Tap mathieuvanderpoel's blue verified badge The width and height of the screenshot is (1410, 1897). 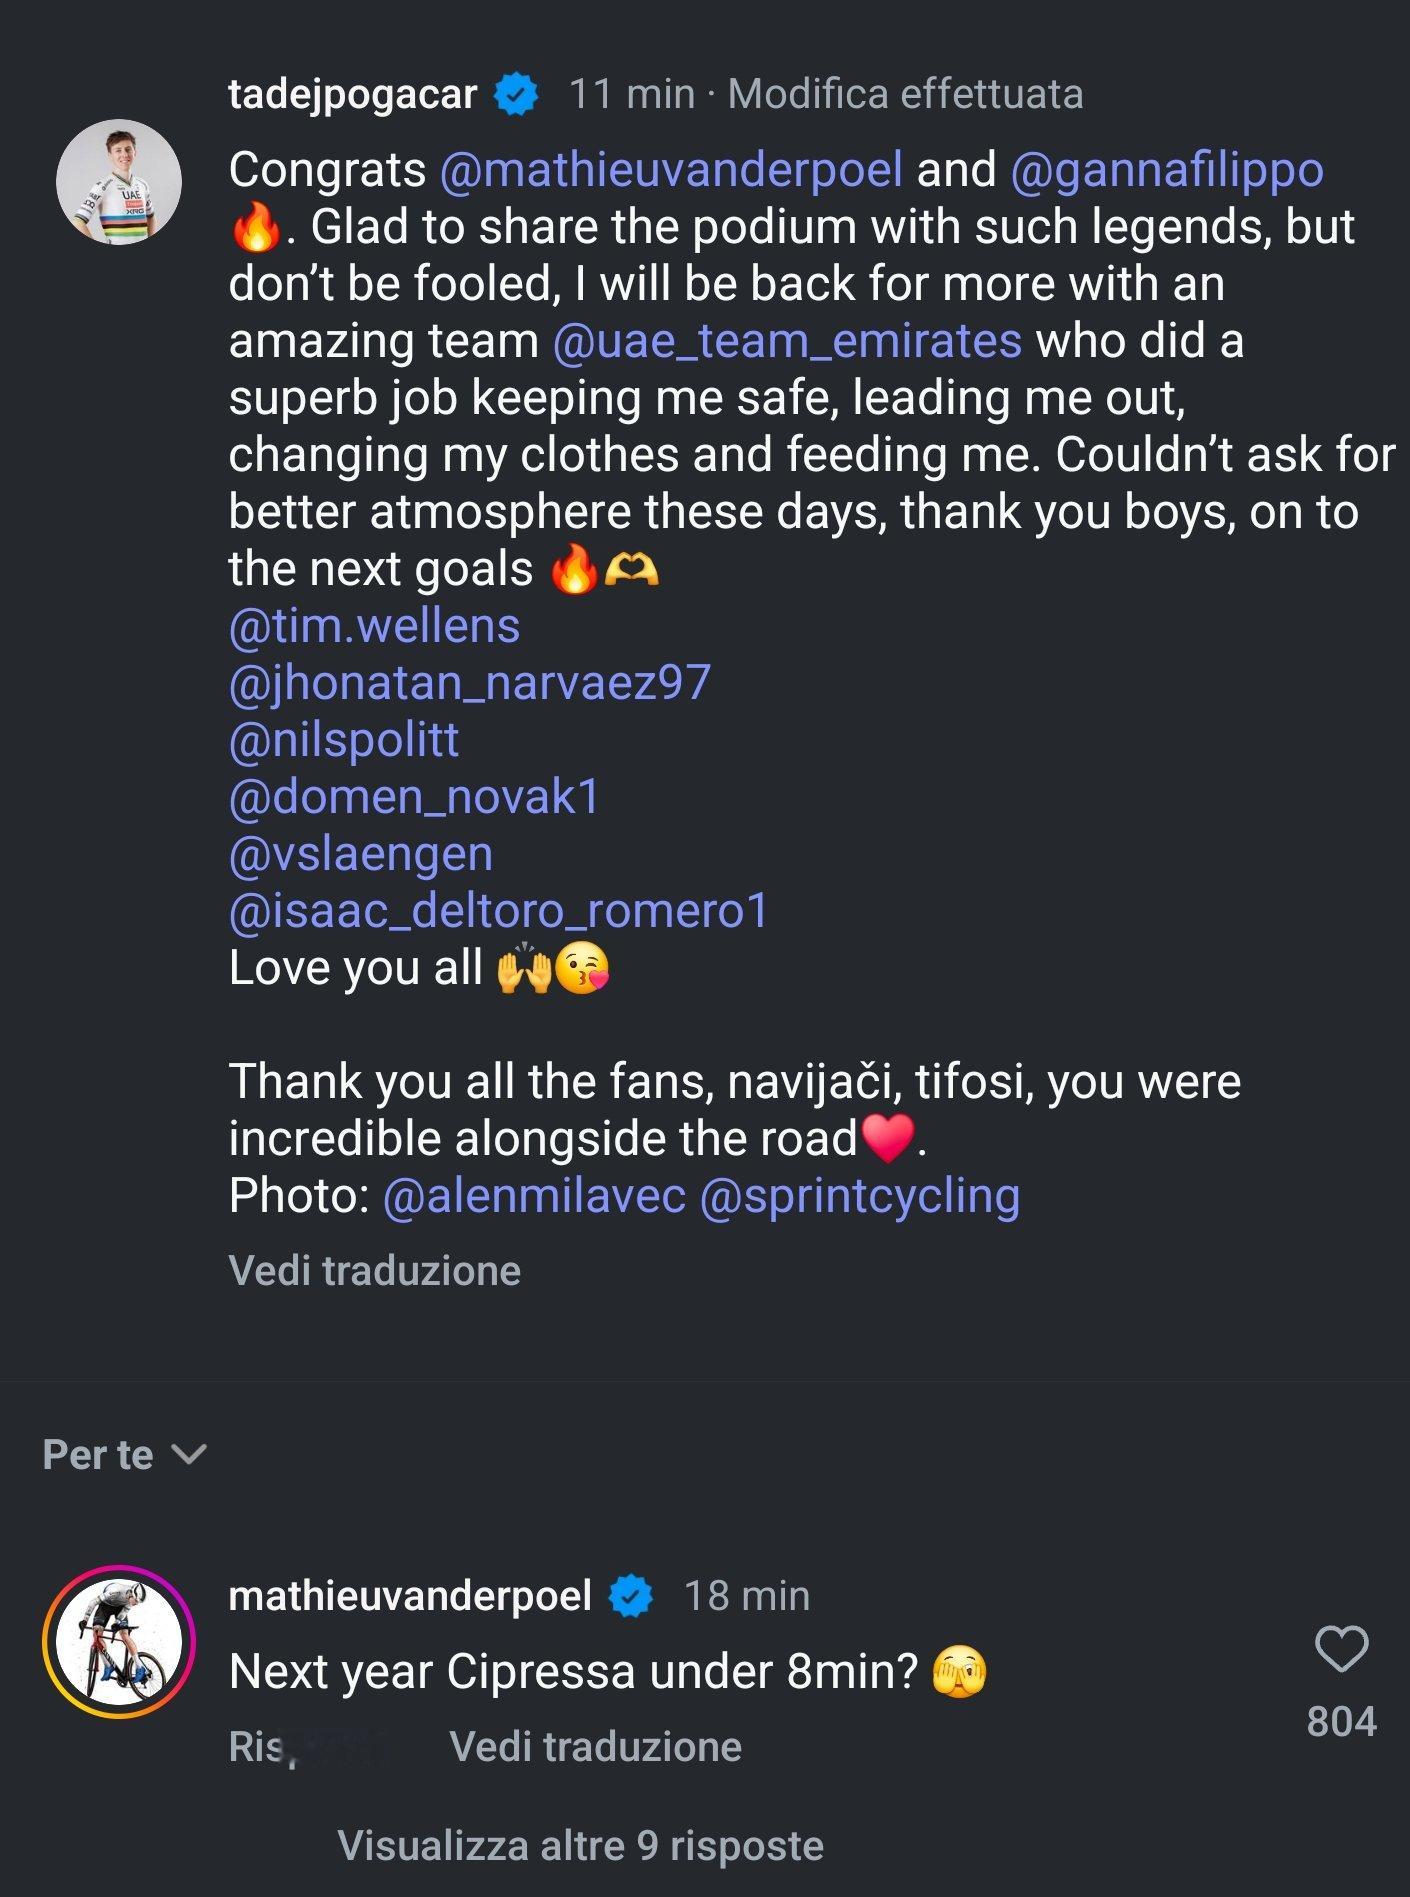click(x=631, y=1595)
